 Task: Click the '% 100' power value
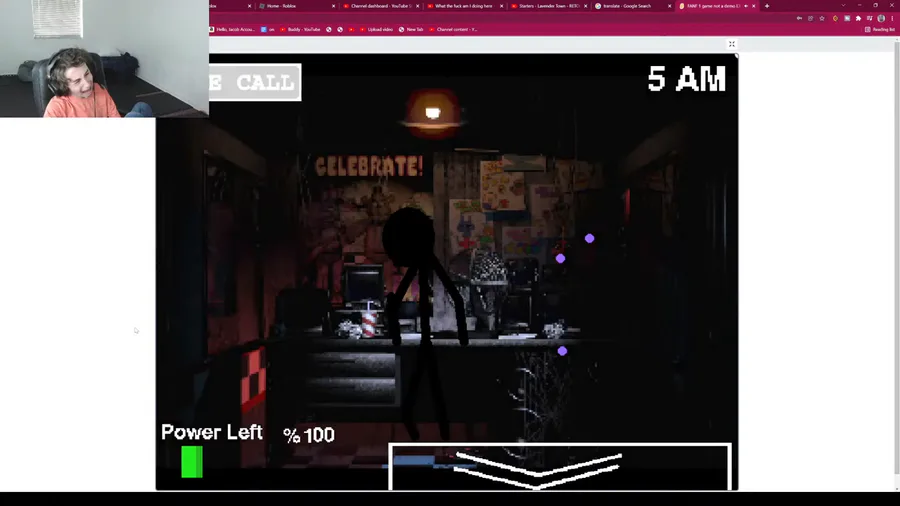click(x=309, y=435)
